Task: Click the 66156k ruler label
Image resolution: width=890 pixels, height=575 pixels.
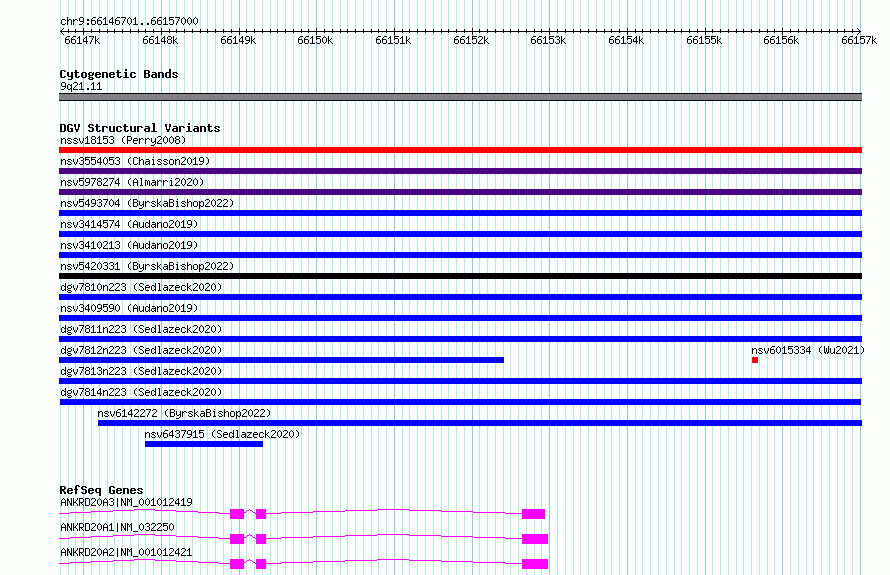Action: click(x=781, y=40)
